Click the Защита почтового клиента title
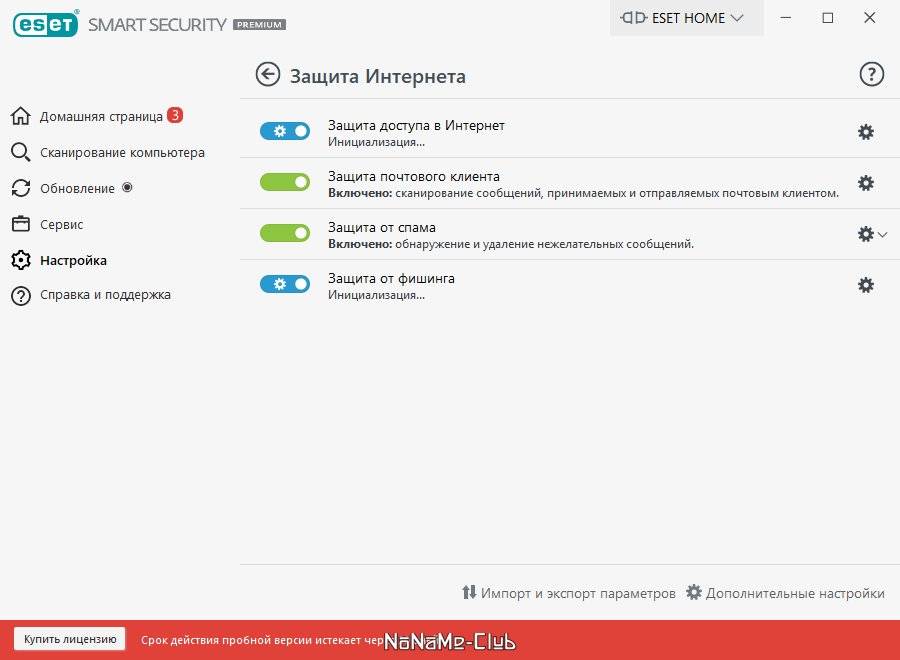The width and height of the screenshot is (900, 660). coord(414,176)
